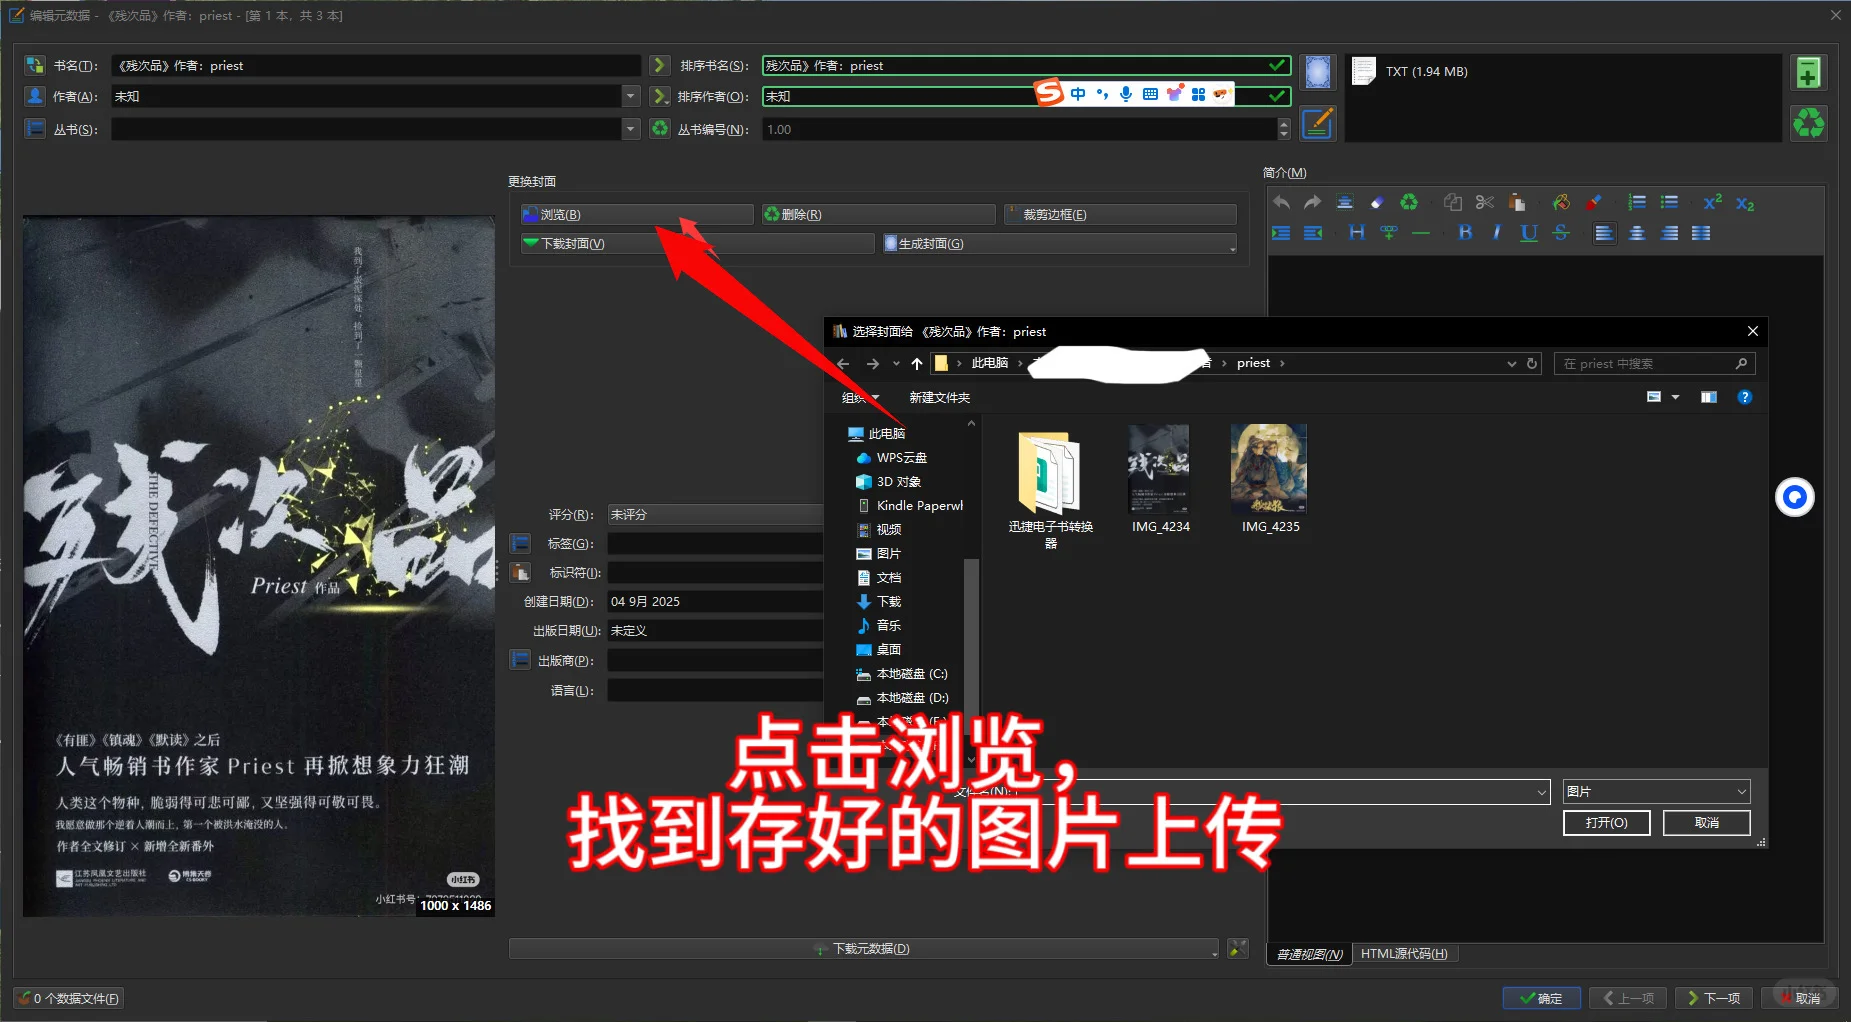Click the 裁剪边框(E) trim borders button
The image size is (1851, 1022).
click(x=1121, y=214)
